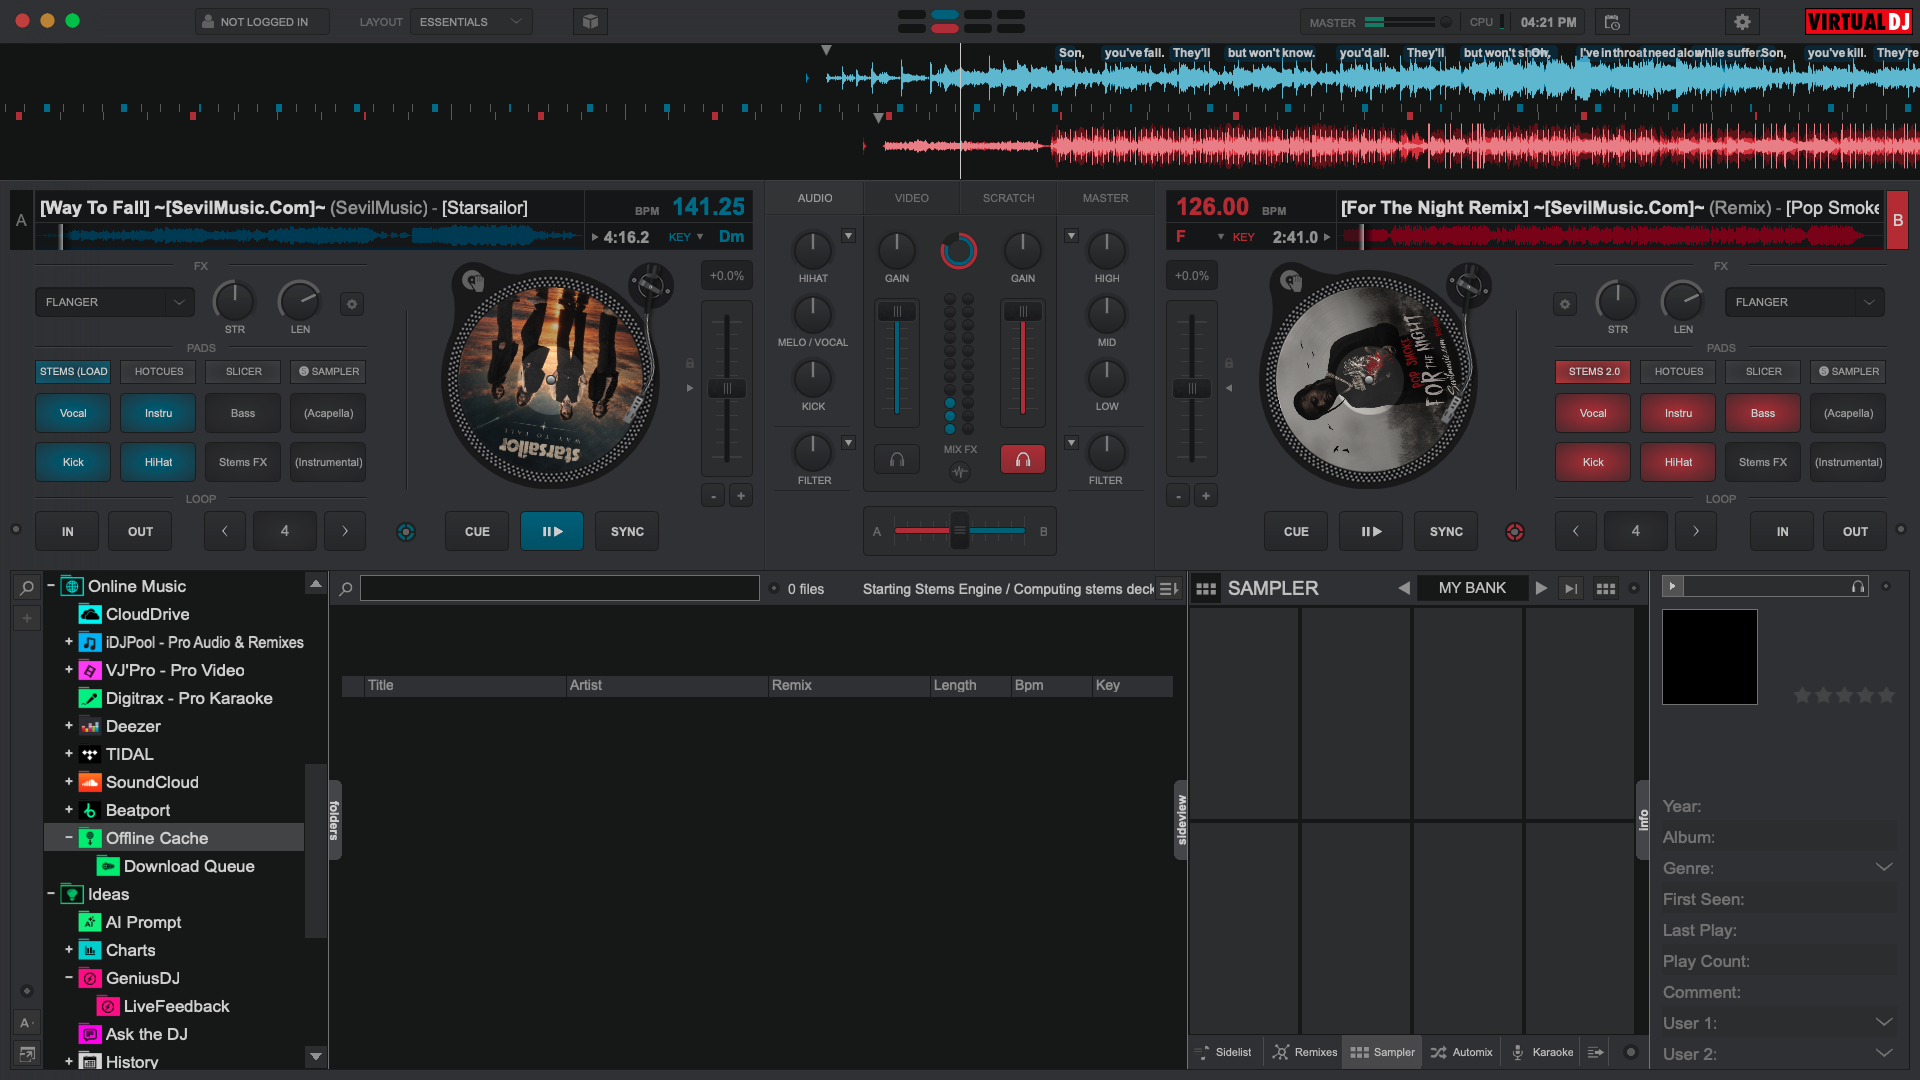This screenshot has width=1920, height=1080.
Task: Switch to the SCRATCH mixer tab
Action: [1008, 198]
